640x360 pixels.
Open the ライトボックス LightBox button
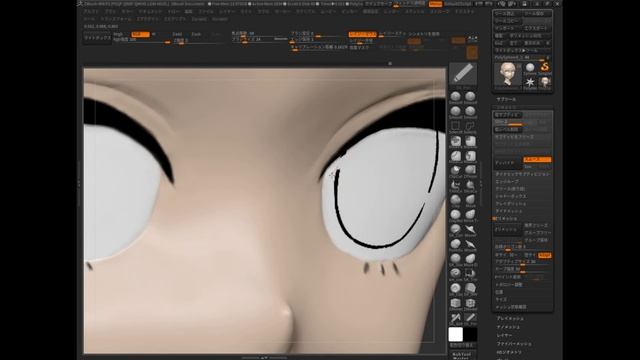(x=97, y=38)
